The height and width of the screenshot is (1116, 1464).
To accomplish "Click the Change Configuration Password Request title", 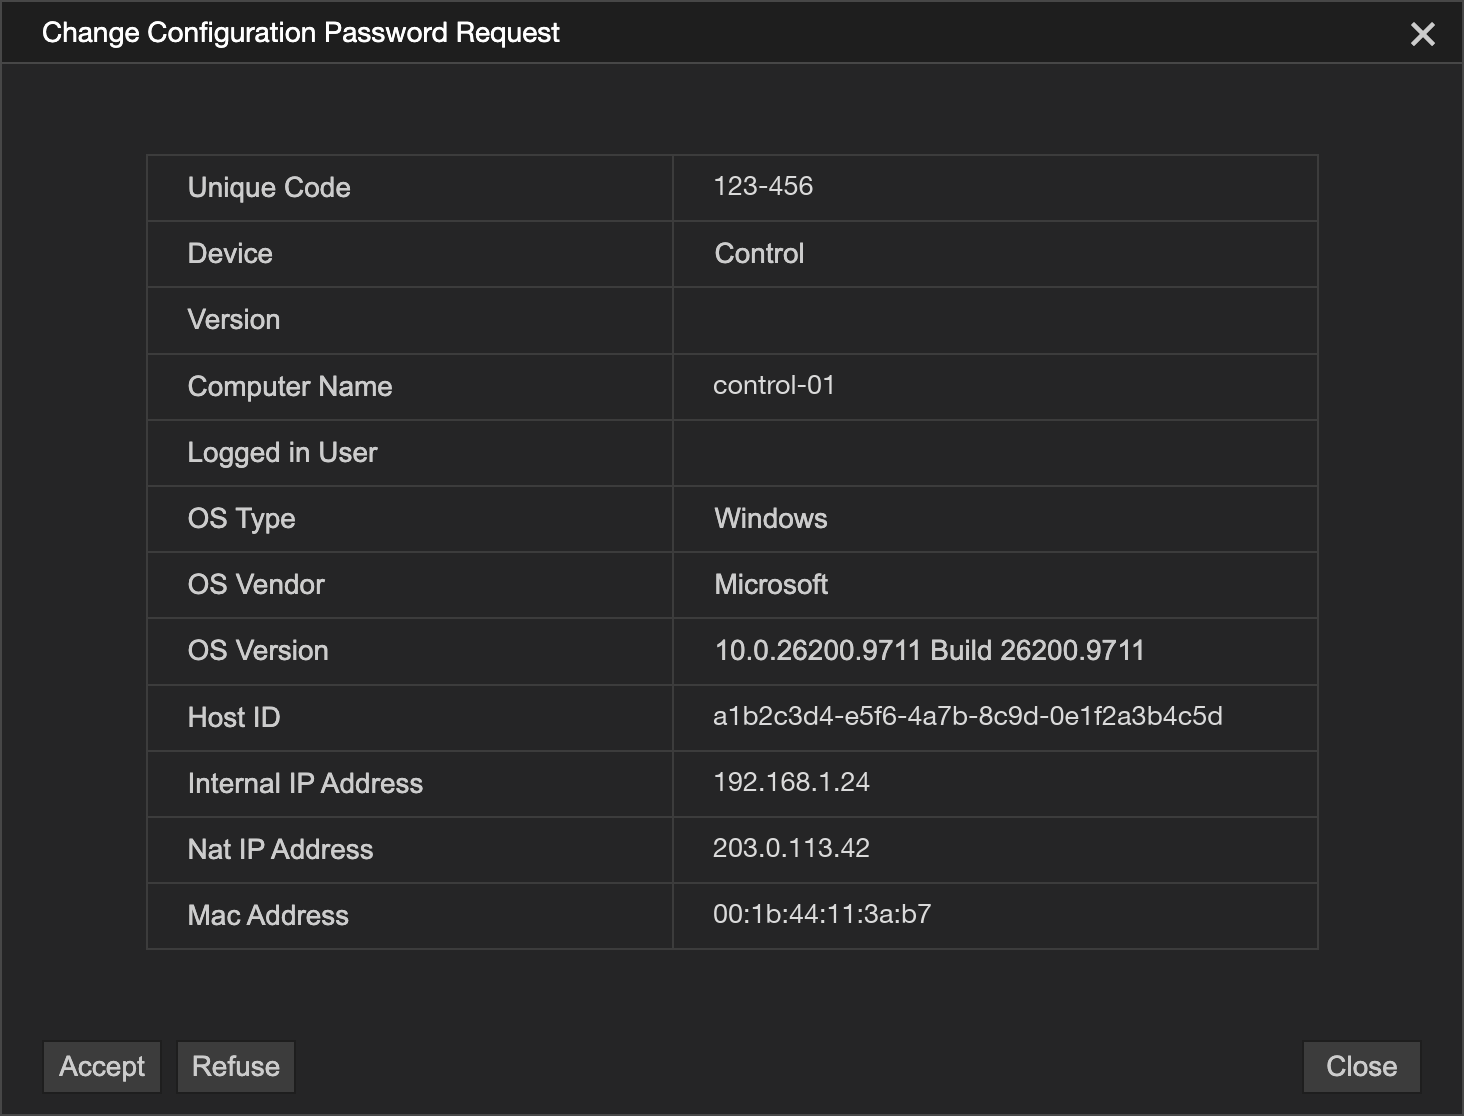I will (301, 33).
